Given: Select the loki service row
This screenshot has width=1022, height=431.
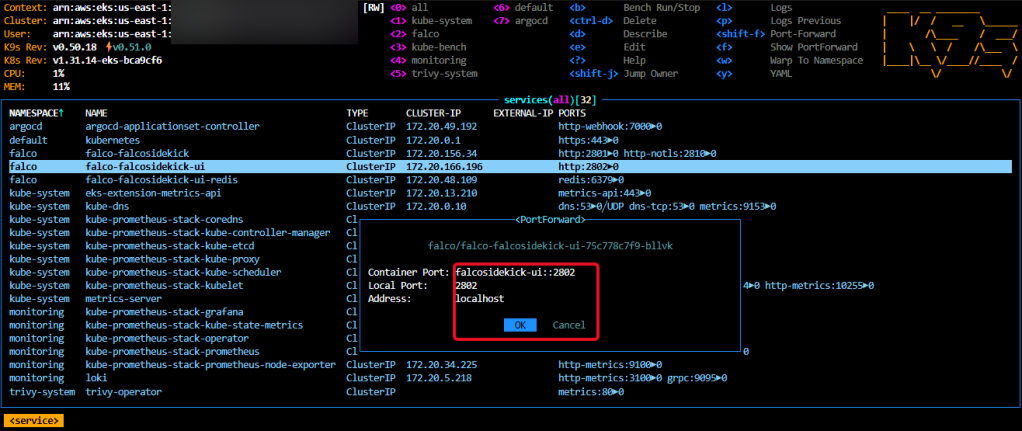Looking at the screenshot, I should (x=510, y=378).
